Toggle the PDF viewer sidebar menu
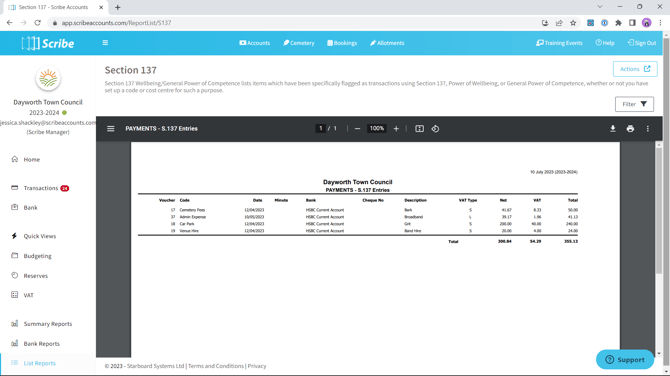670x376 pixels. 111,129
